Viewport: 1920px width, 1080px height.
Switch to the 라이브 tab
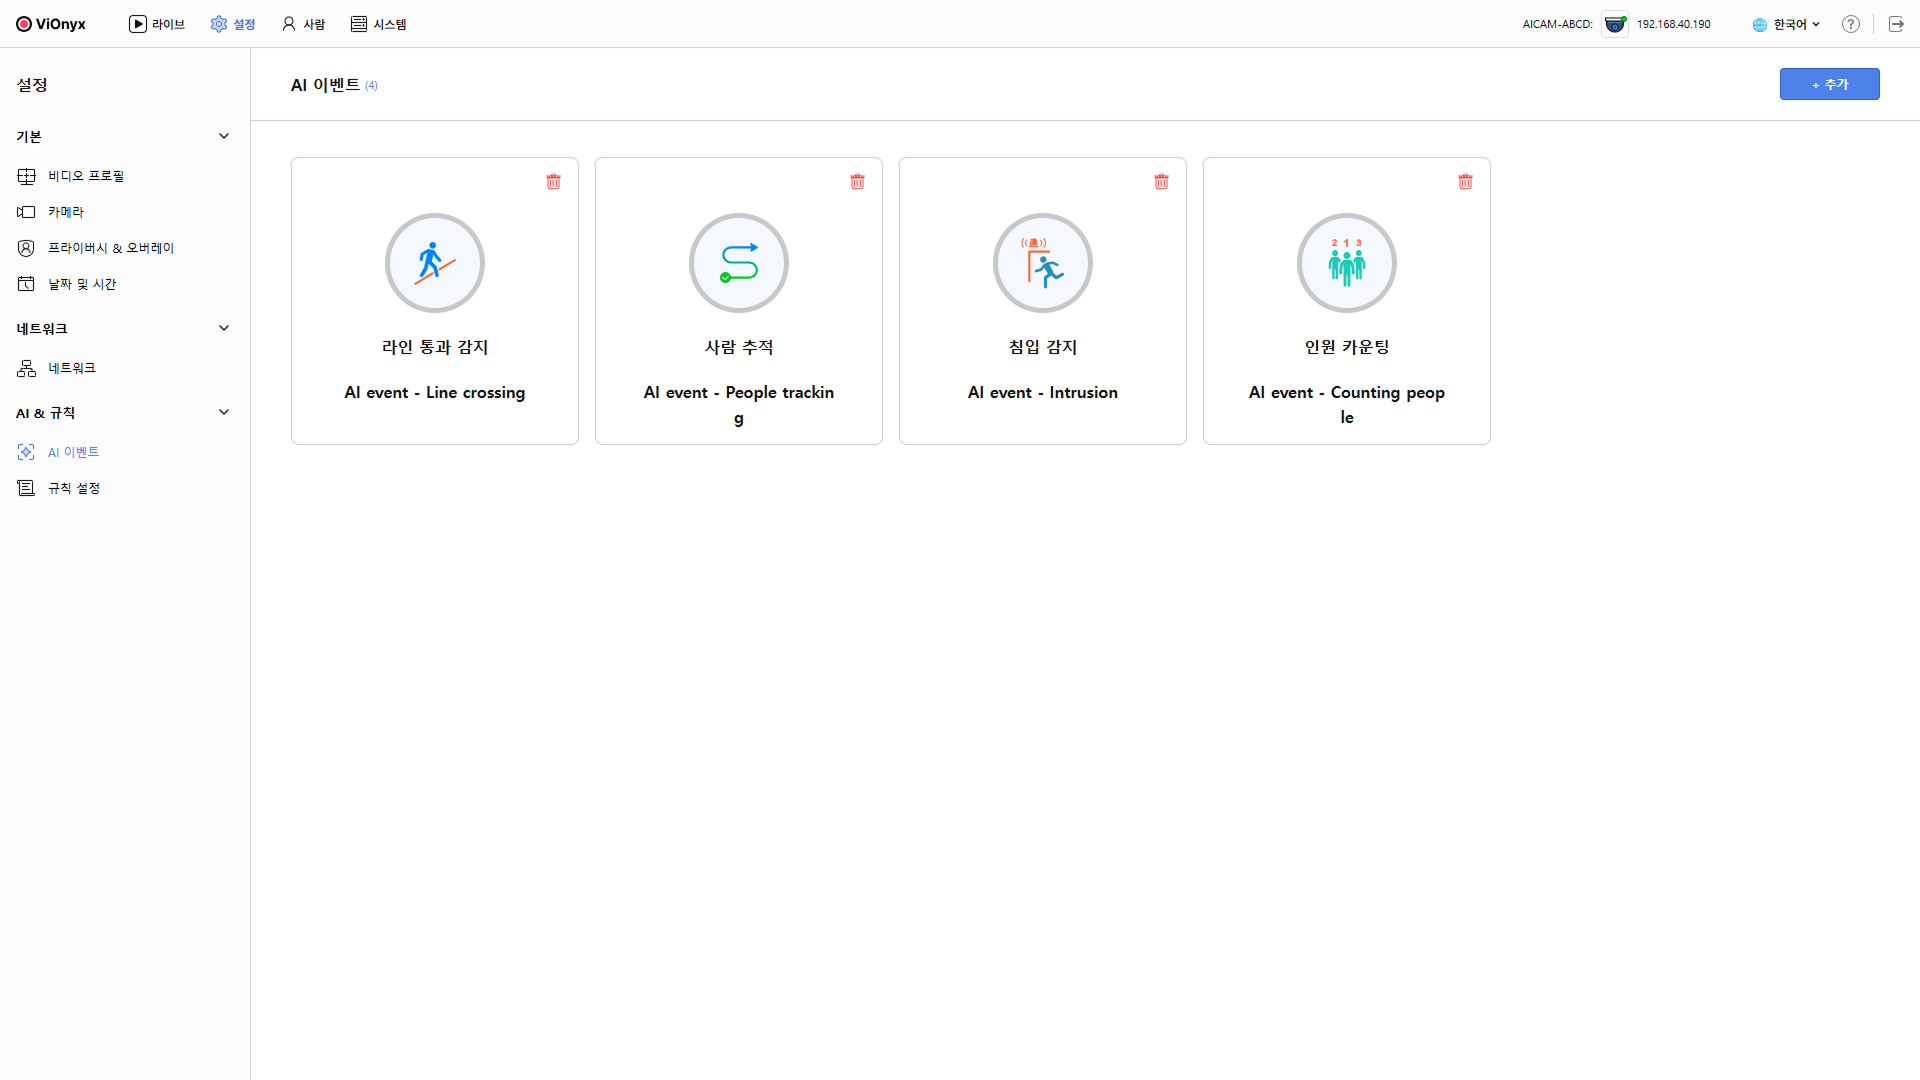(x=157, y=24)
